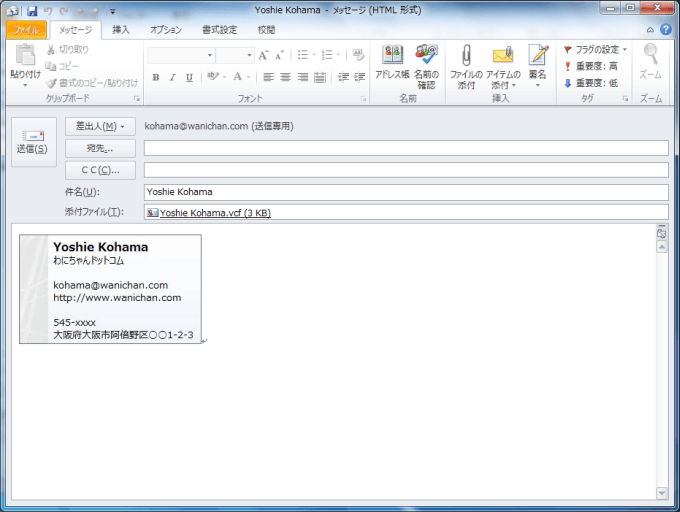Open the File (ファイル) tab
Image resolution: width=680 pixels, height=512 pixels.
[26, 30]
